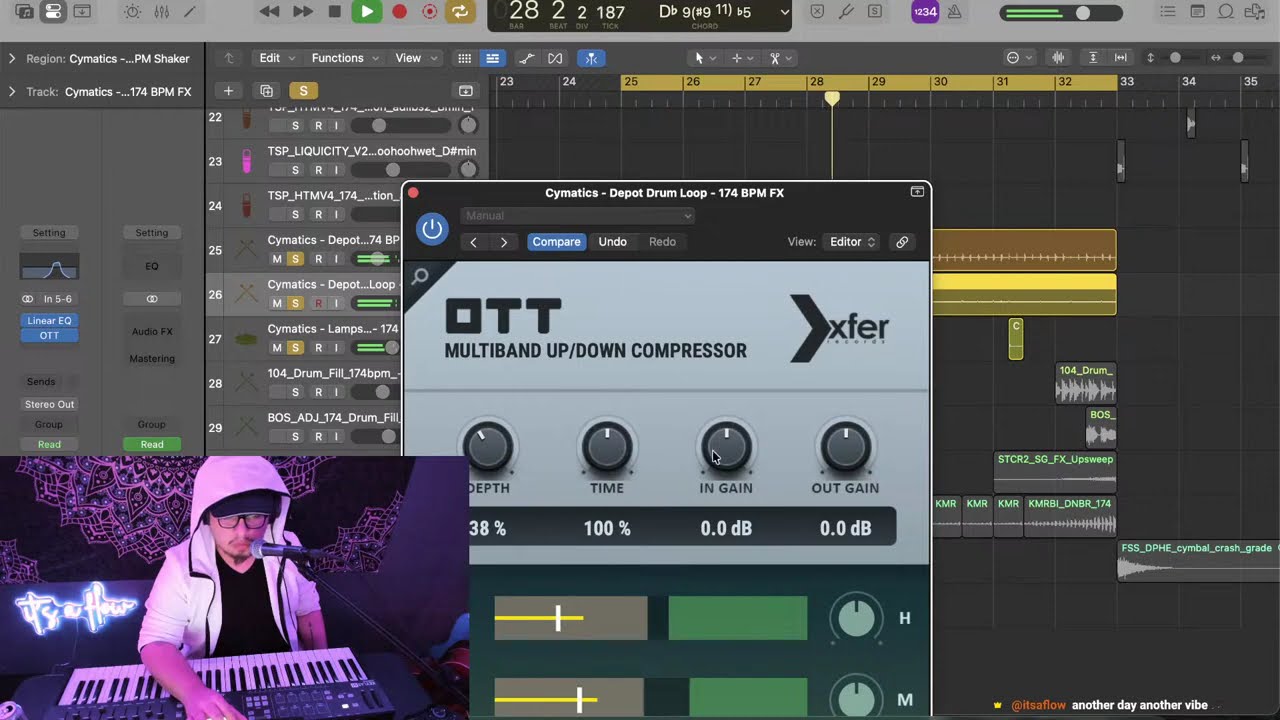Open the Functions menu
Screen dimensions: 1280x720
(x=345, y=58)
